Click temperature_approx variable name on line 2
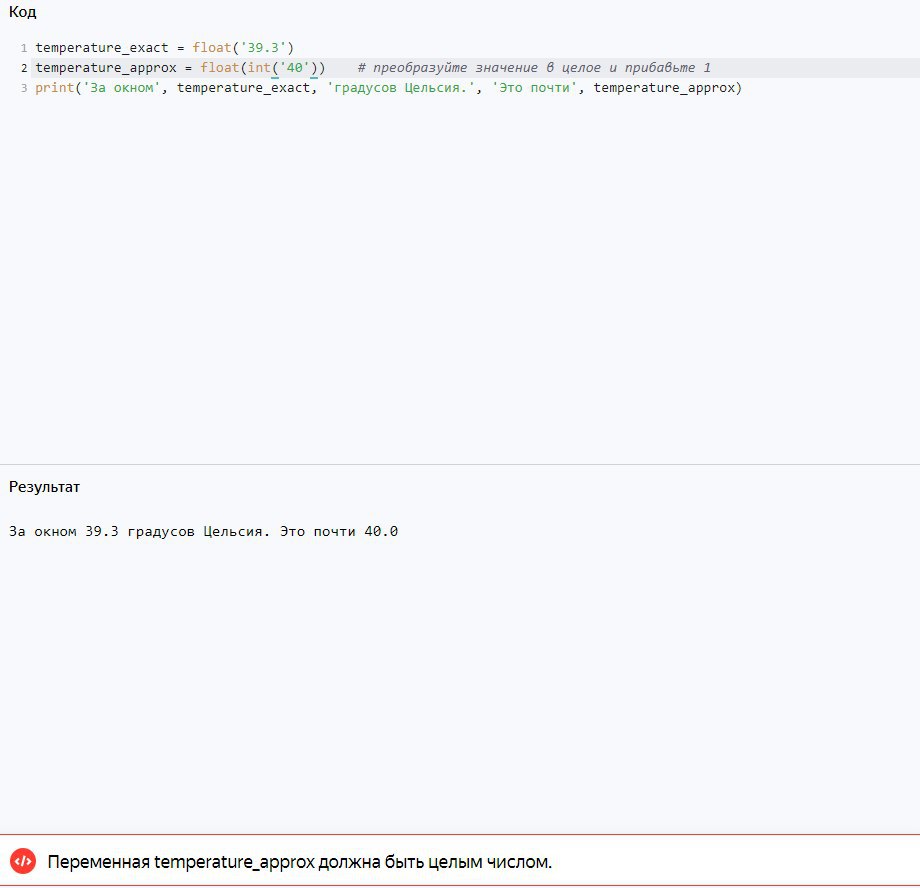The height and width of the screenshot is (888, 920). coord(106,68)
